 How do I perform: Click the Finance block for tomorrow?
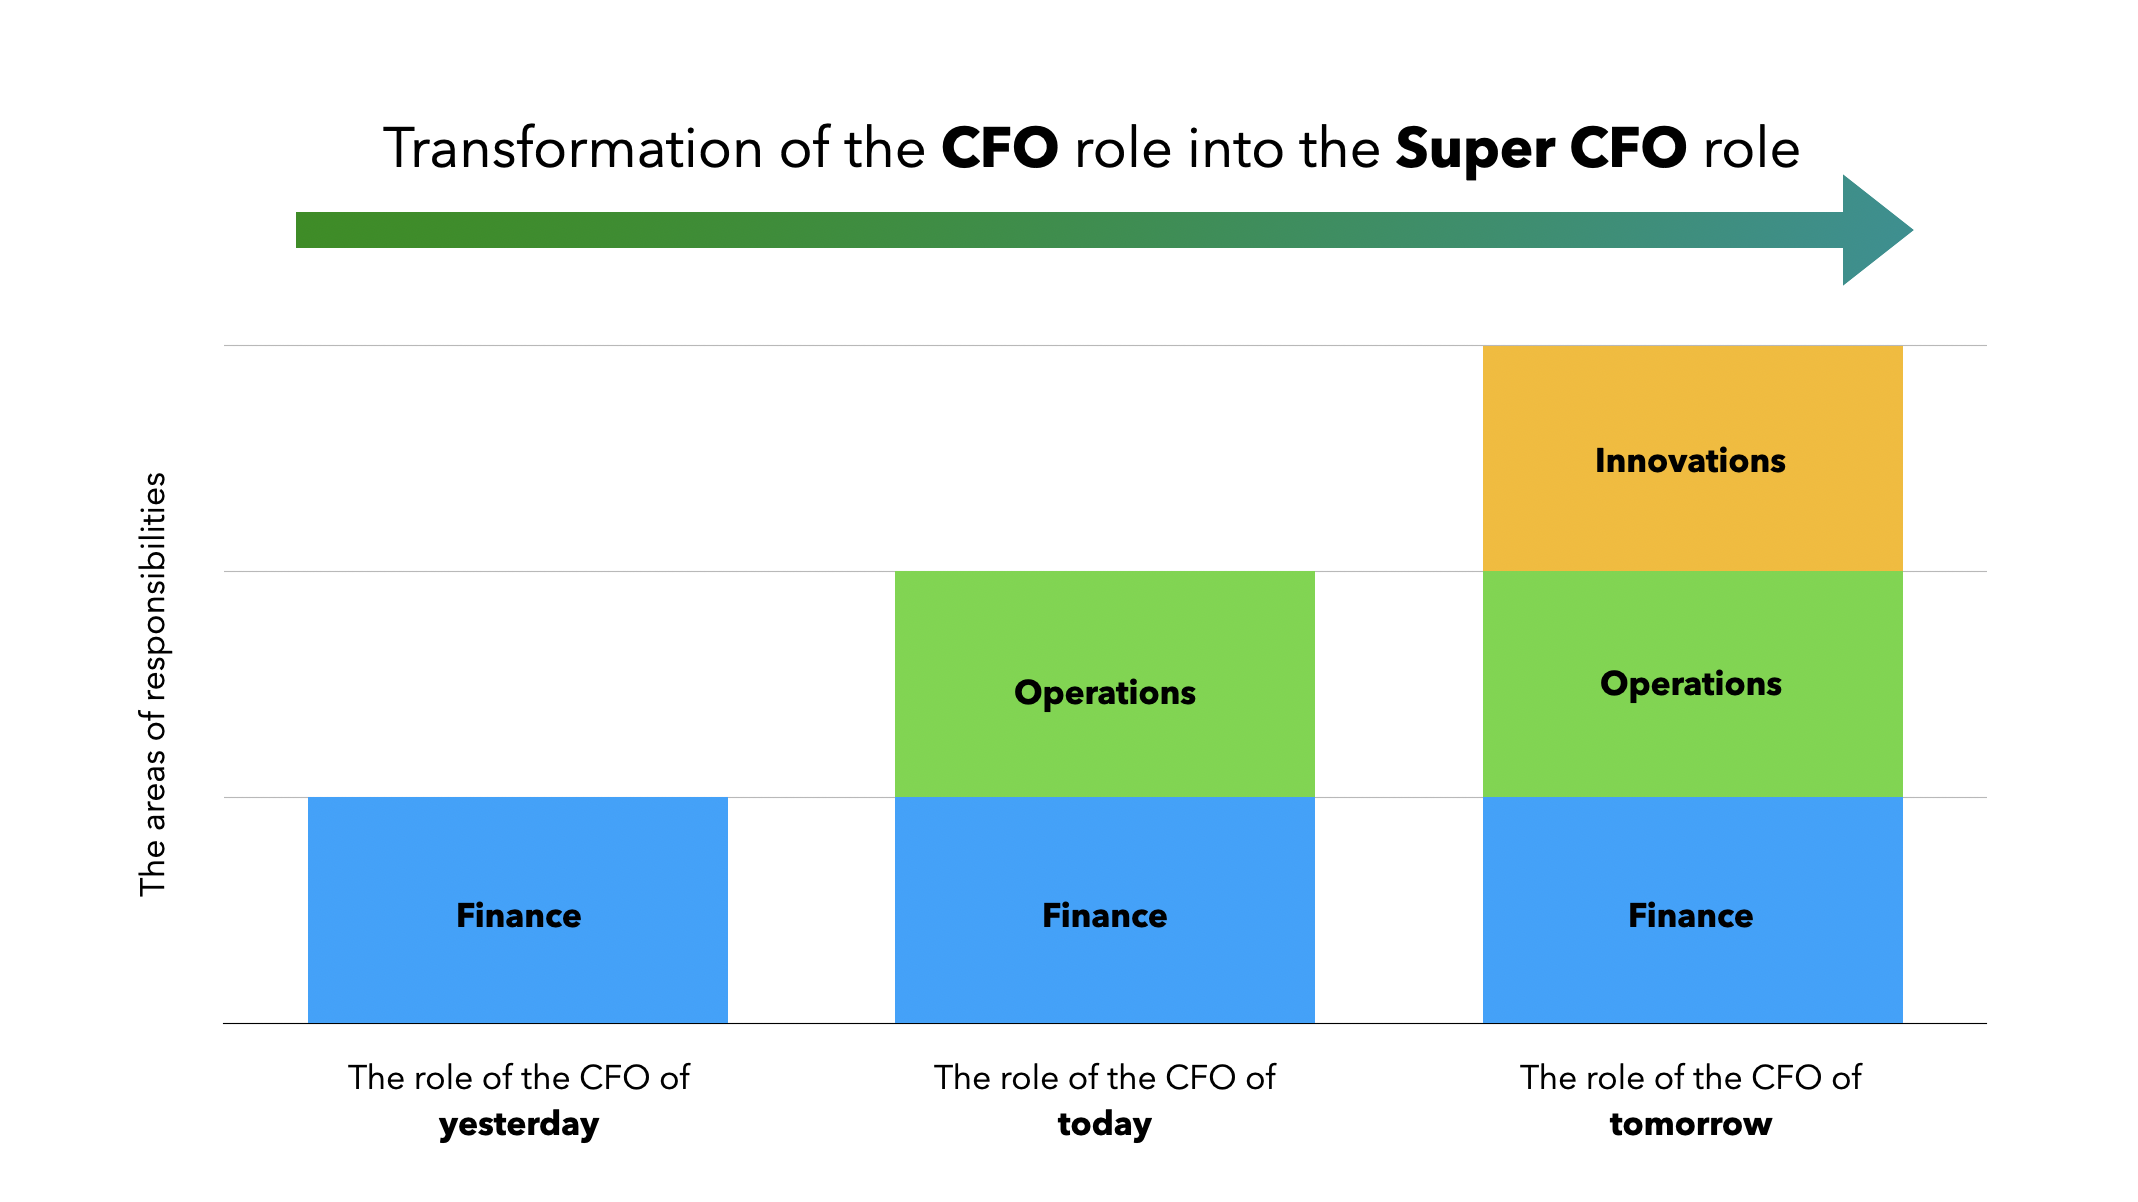[1692, 910]
